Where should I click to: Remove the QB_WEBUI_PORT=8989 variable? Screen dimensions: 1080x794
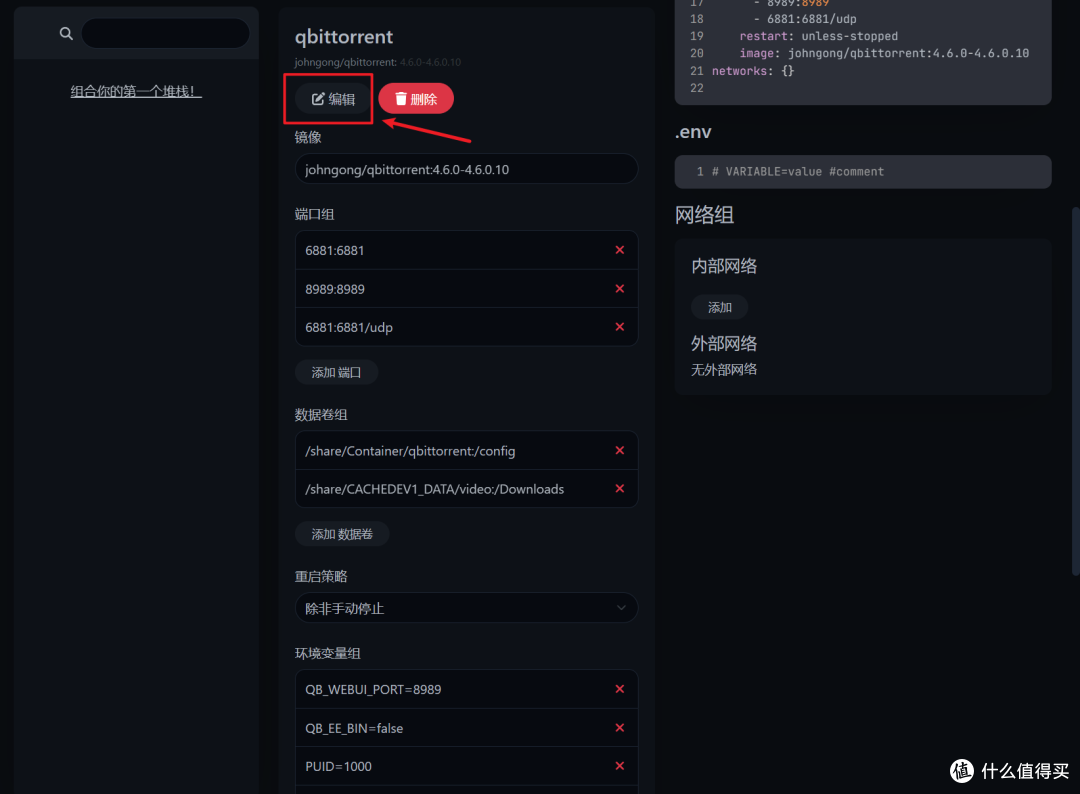pos(620,689)
